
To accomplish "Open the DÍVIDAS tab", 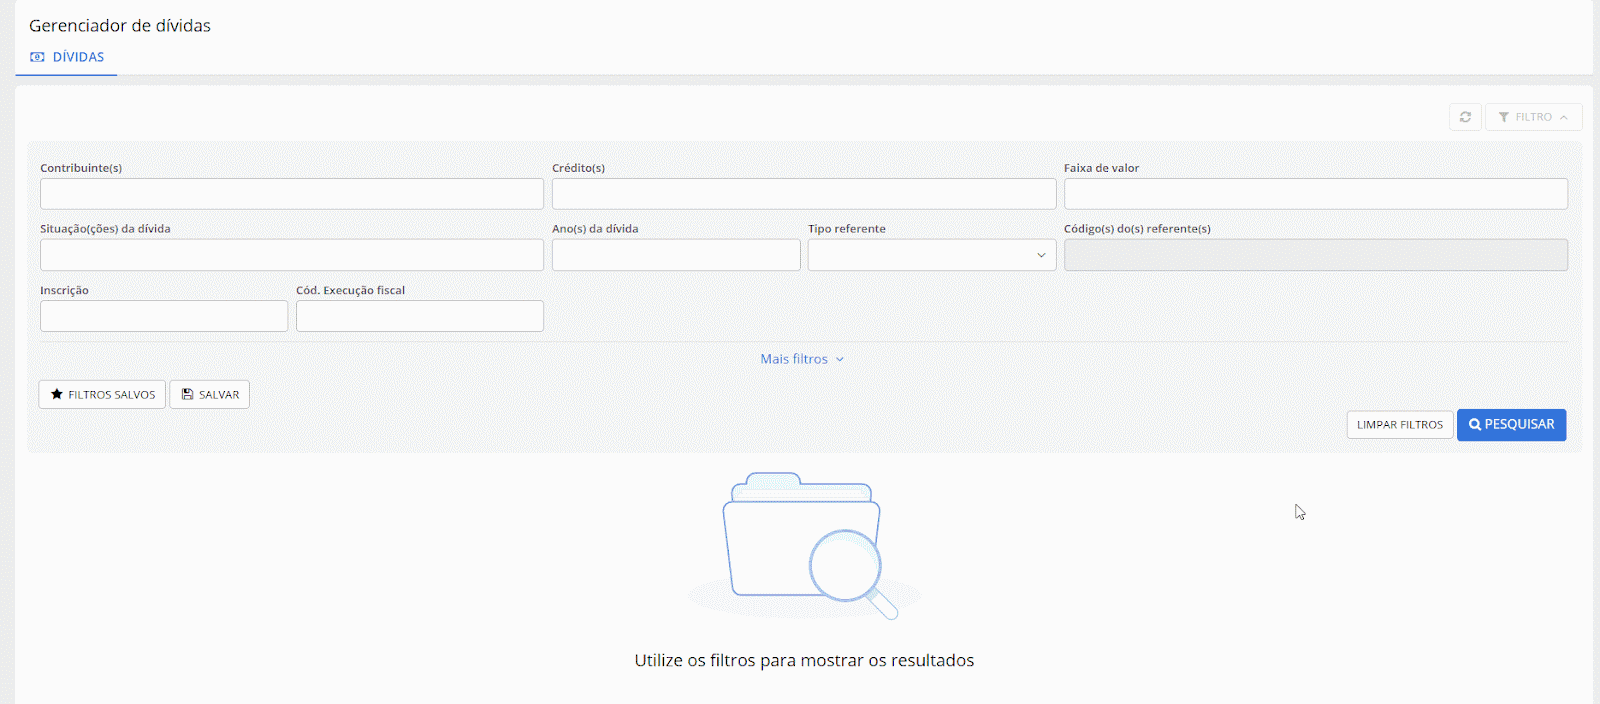I will tap(67, 57).
